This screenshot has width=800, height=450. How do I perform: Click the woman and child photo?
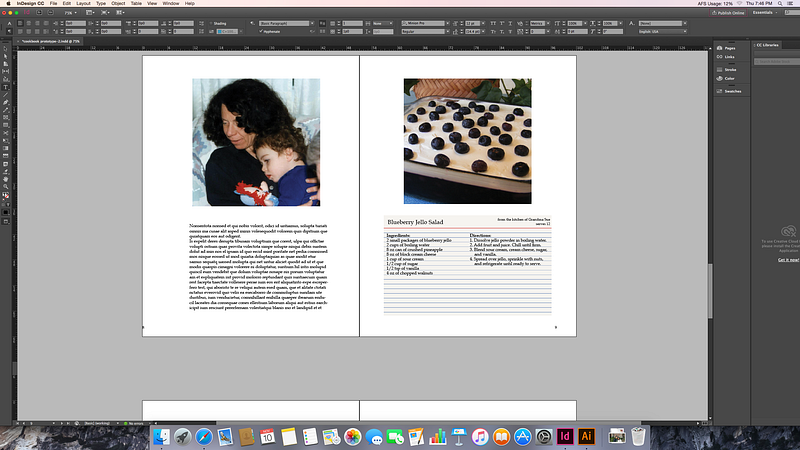pyautogui.click(x=256, y=142)
